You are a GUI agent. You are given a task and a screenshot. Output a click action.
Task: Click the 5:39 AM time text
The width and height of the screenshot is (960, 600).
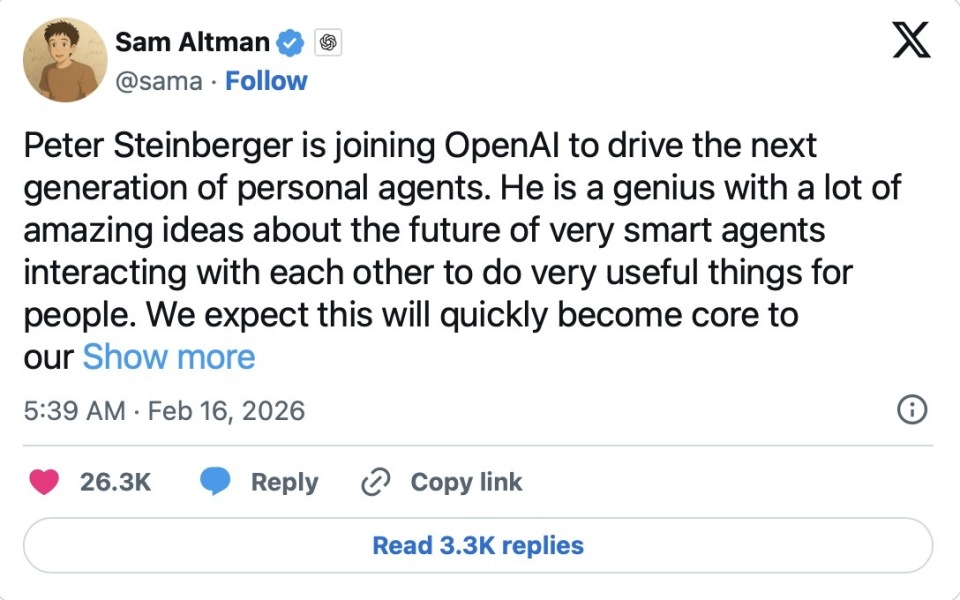[x=74, y=410]
